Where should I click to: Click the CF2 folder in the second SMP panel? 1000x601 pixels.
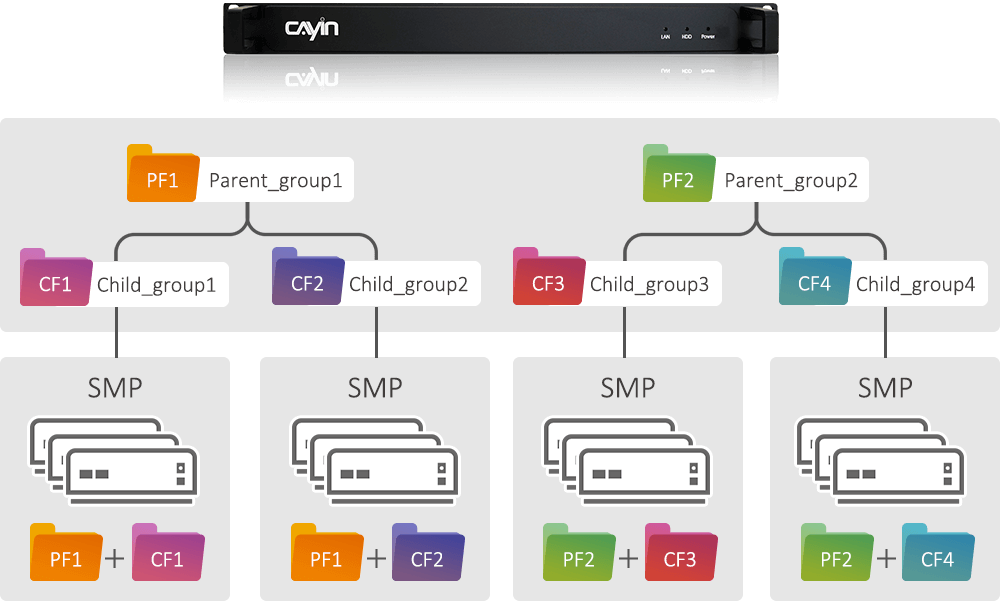428,553
